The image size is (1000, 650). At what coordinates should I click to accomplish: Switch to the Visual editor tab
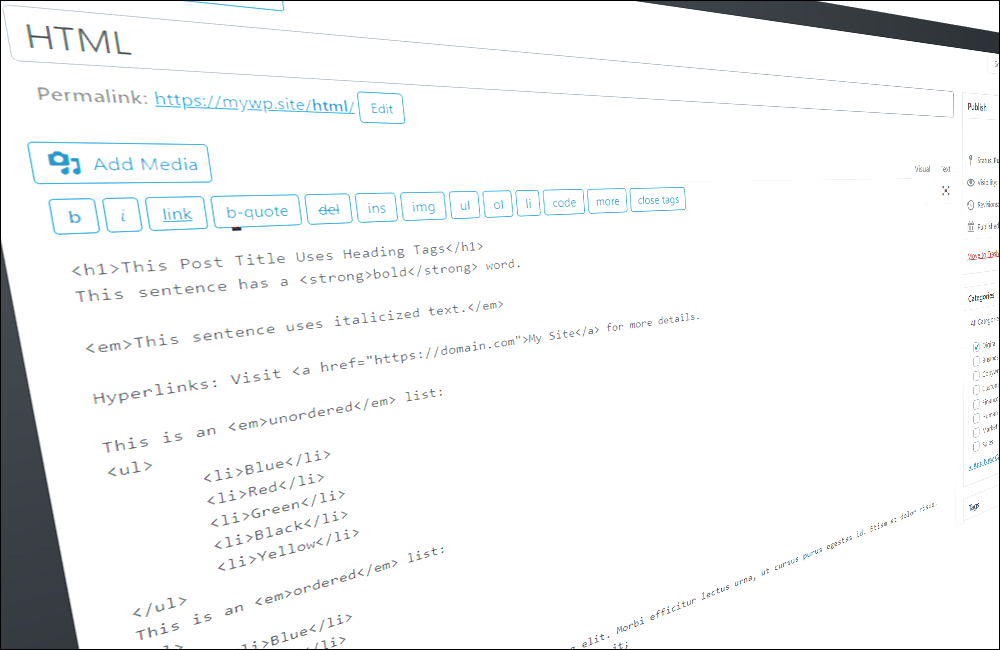point(922,169)
